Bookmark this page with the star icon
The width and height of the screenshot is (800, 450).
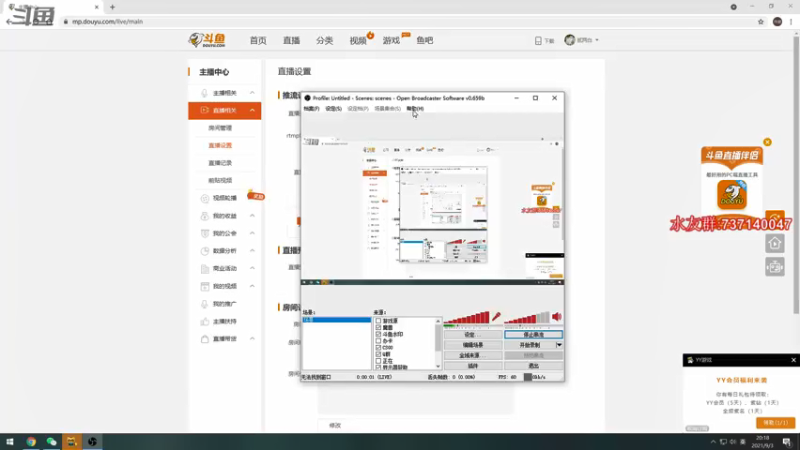pyautogui.click(x=761, y=21)
